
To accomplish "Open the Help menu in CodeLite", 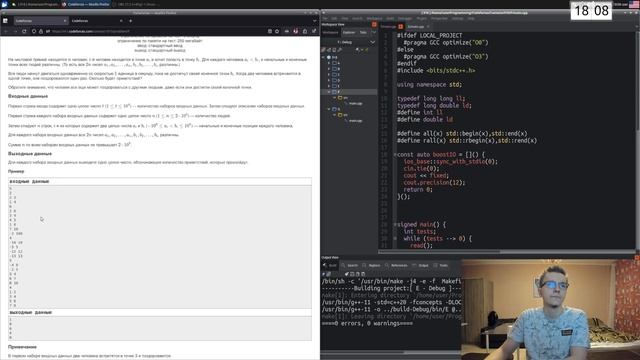I will (x=471, y=18).
